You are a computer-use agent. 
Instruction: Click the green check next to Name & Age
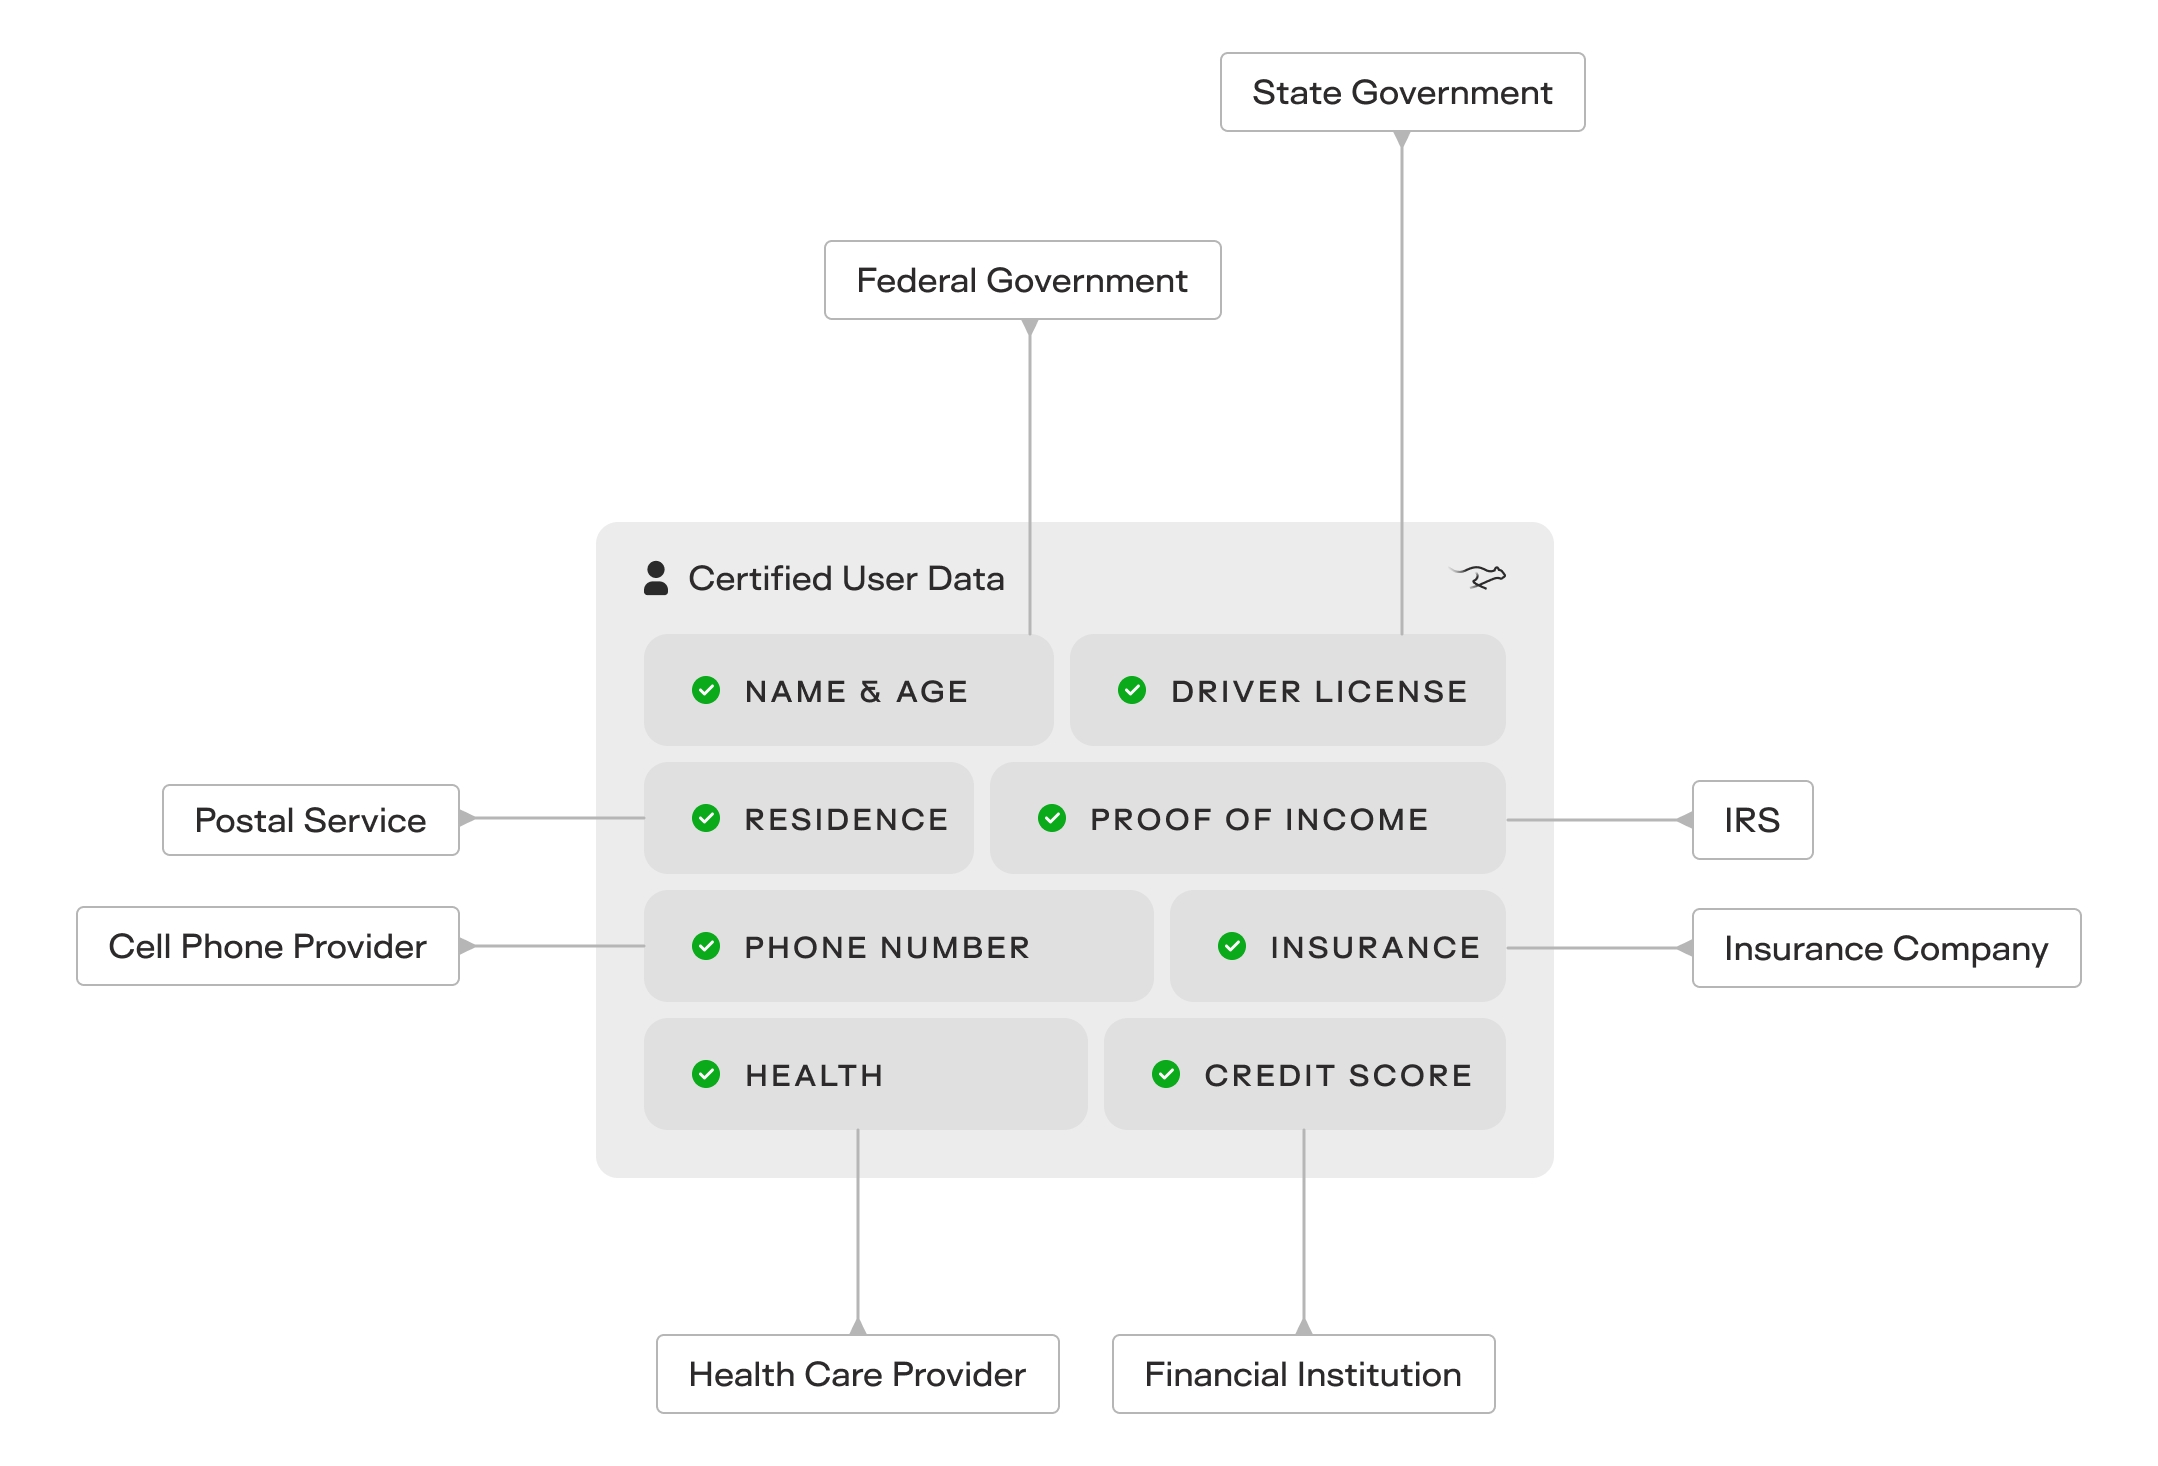point(706,690)
